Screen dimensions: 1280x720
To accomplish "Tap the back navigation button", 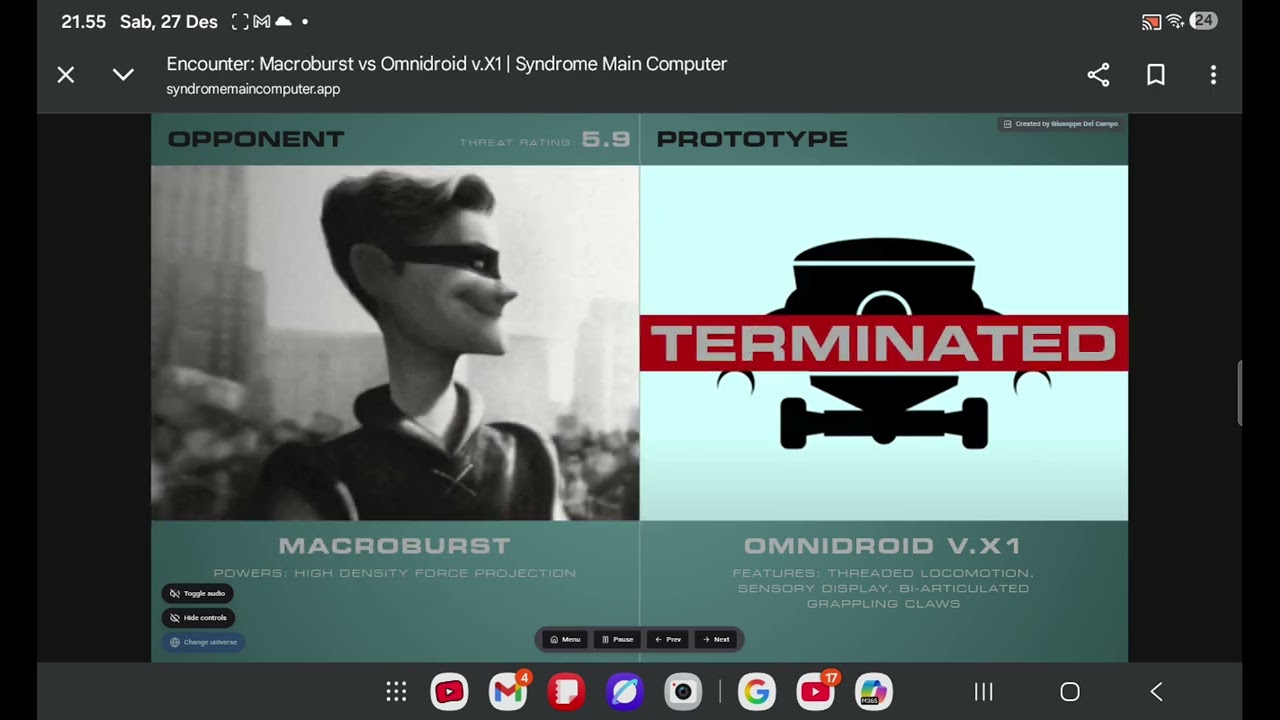I will [1156, 692].
